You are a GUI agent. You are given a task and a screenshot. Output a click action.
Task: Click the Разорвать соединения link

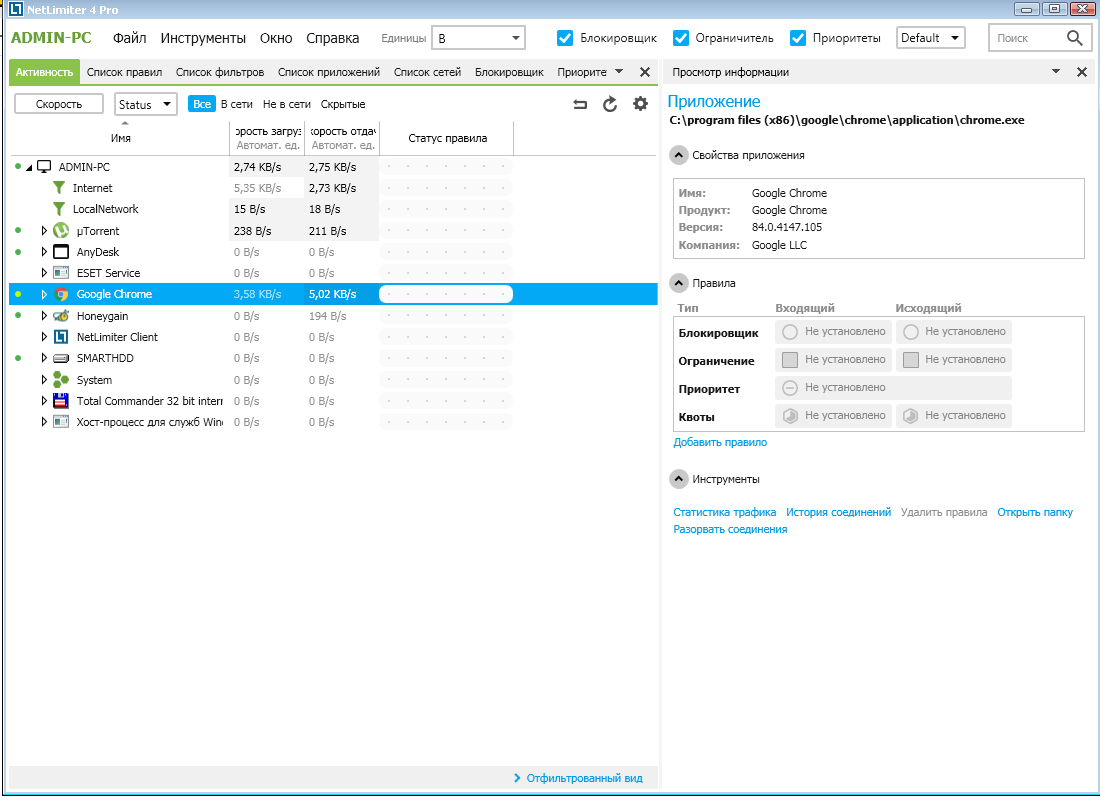[x=730, y=530]
